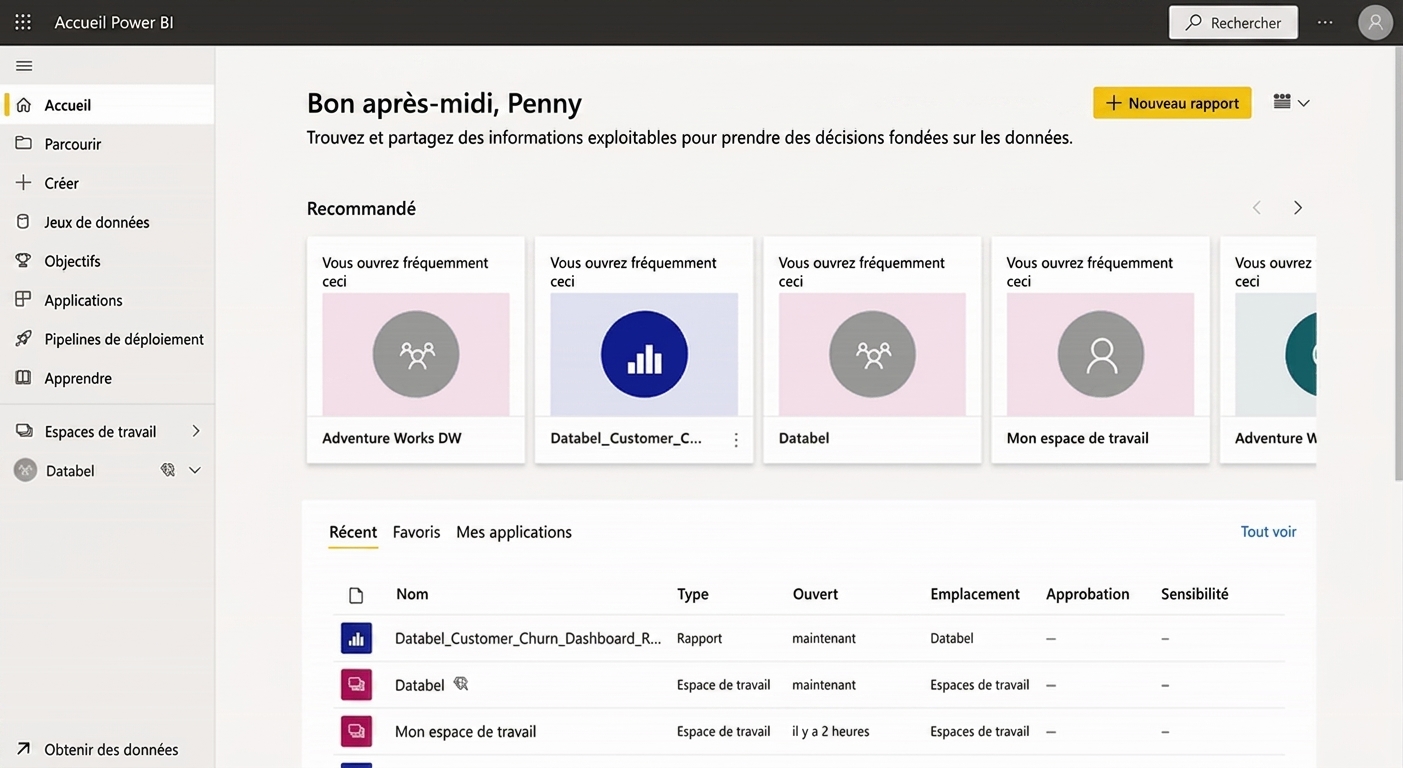This screenshot has width=1403, height=768.
Task: Click the workspace icon in Databel row
Action: pos(356,685)
